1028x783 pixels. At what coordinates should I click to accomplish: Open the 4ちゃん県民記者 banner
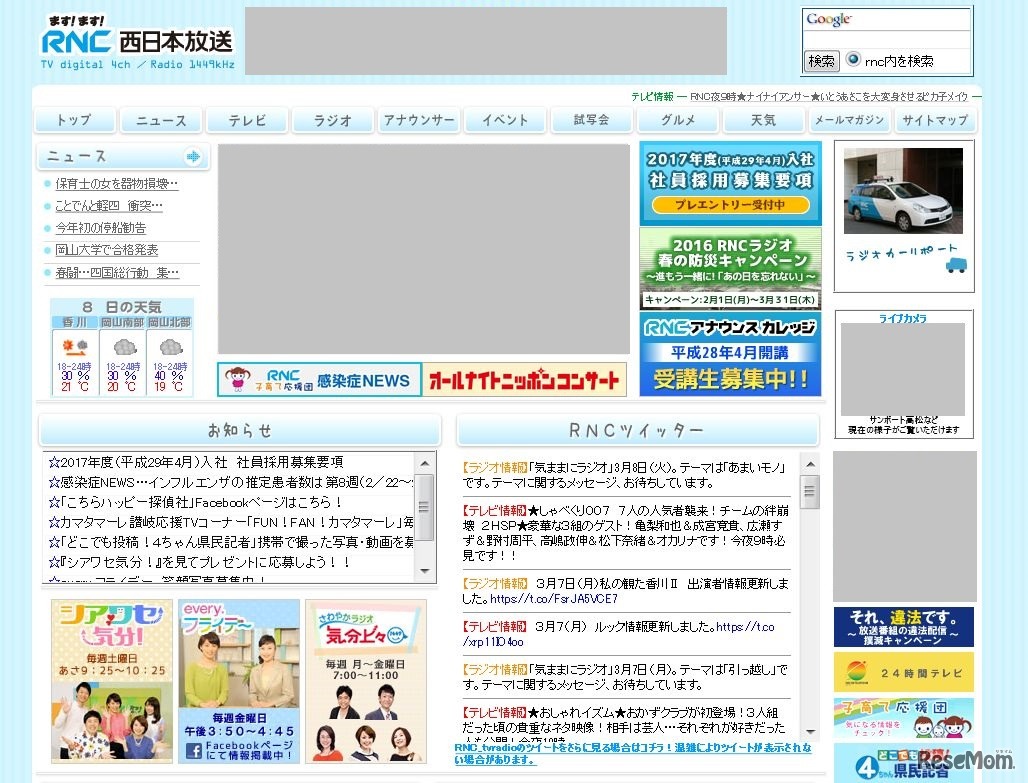click(903, 763)
